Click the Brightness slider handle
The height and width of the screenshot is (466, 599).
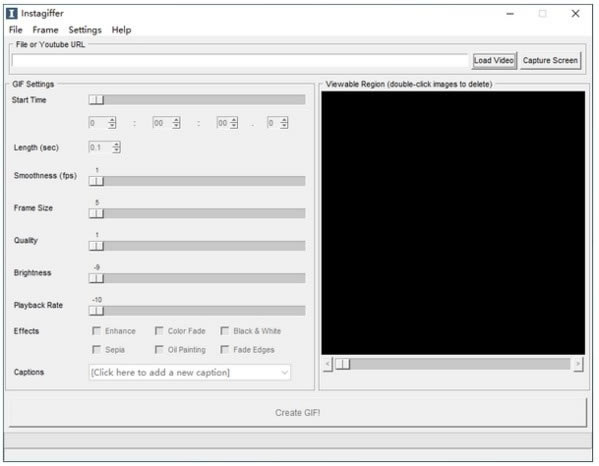[96, 278]
